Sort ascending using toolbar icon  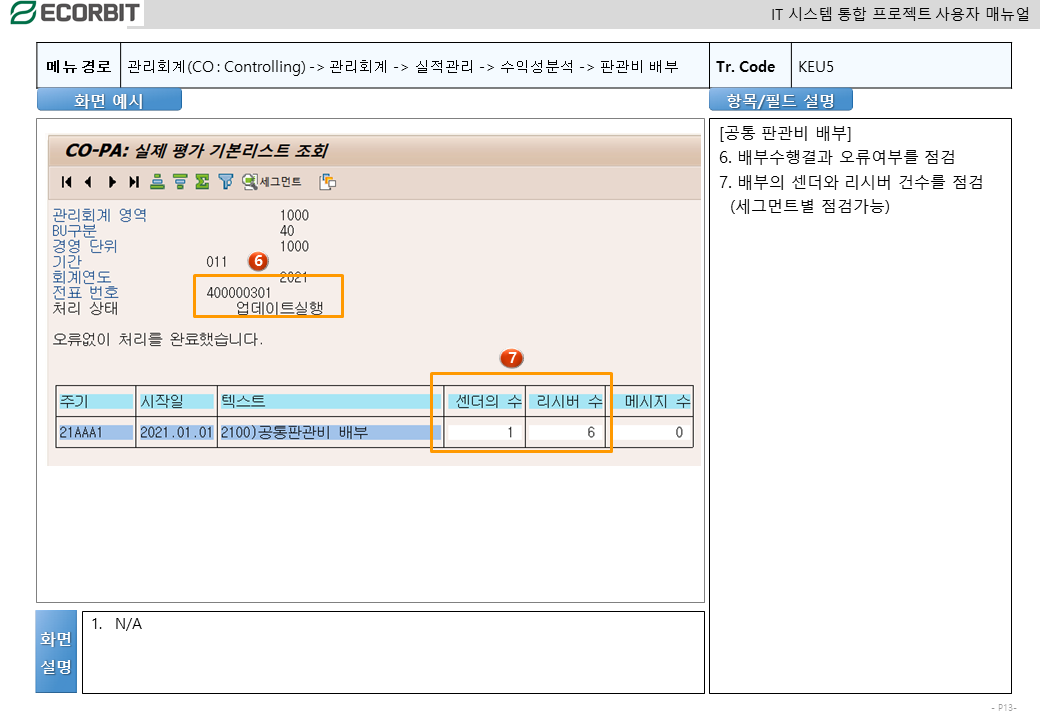coord(157,182)
